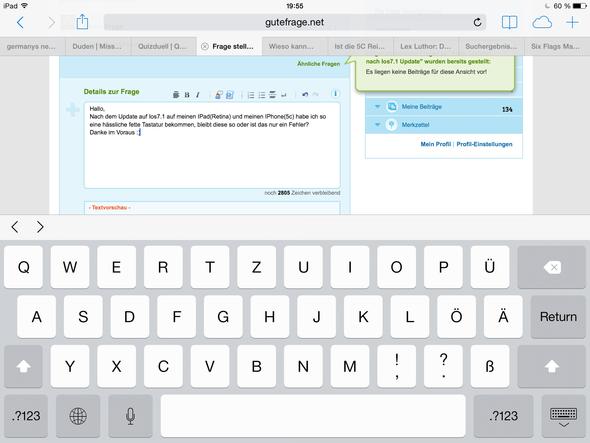Expand the Meine Beiträge section arrow
This screenshot has width=590, height=443.
[x=377, y=107]
